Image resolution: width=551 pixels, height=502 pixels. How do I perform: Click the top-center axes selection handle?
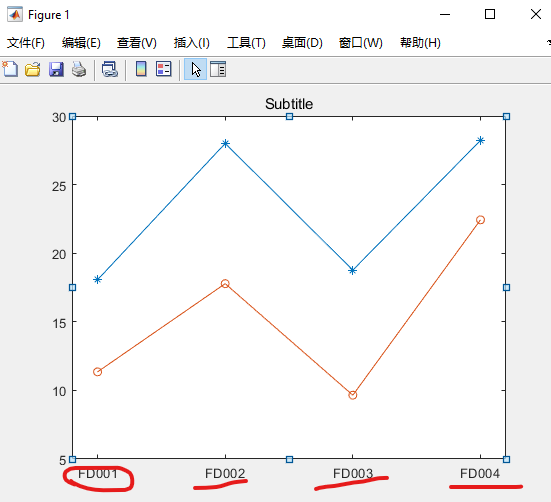(x=289, y=116)
